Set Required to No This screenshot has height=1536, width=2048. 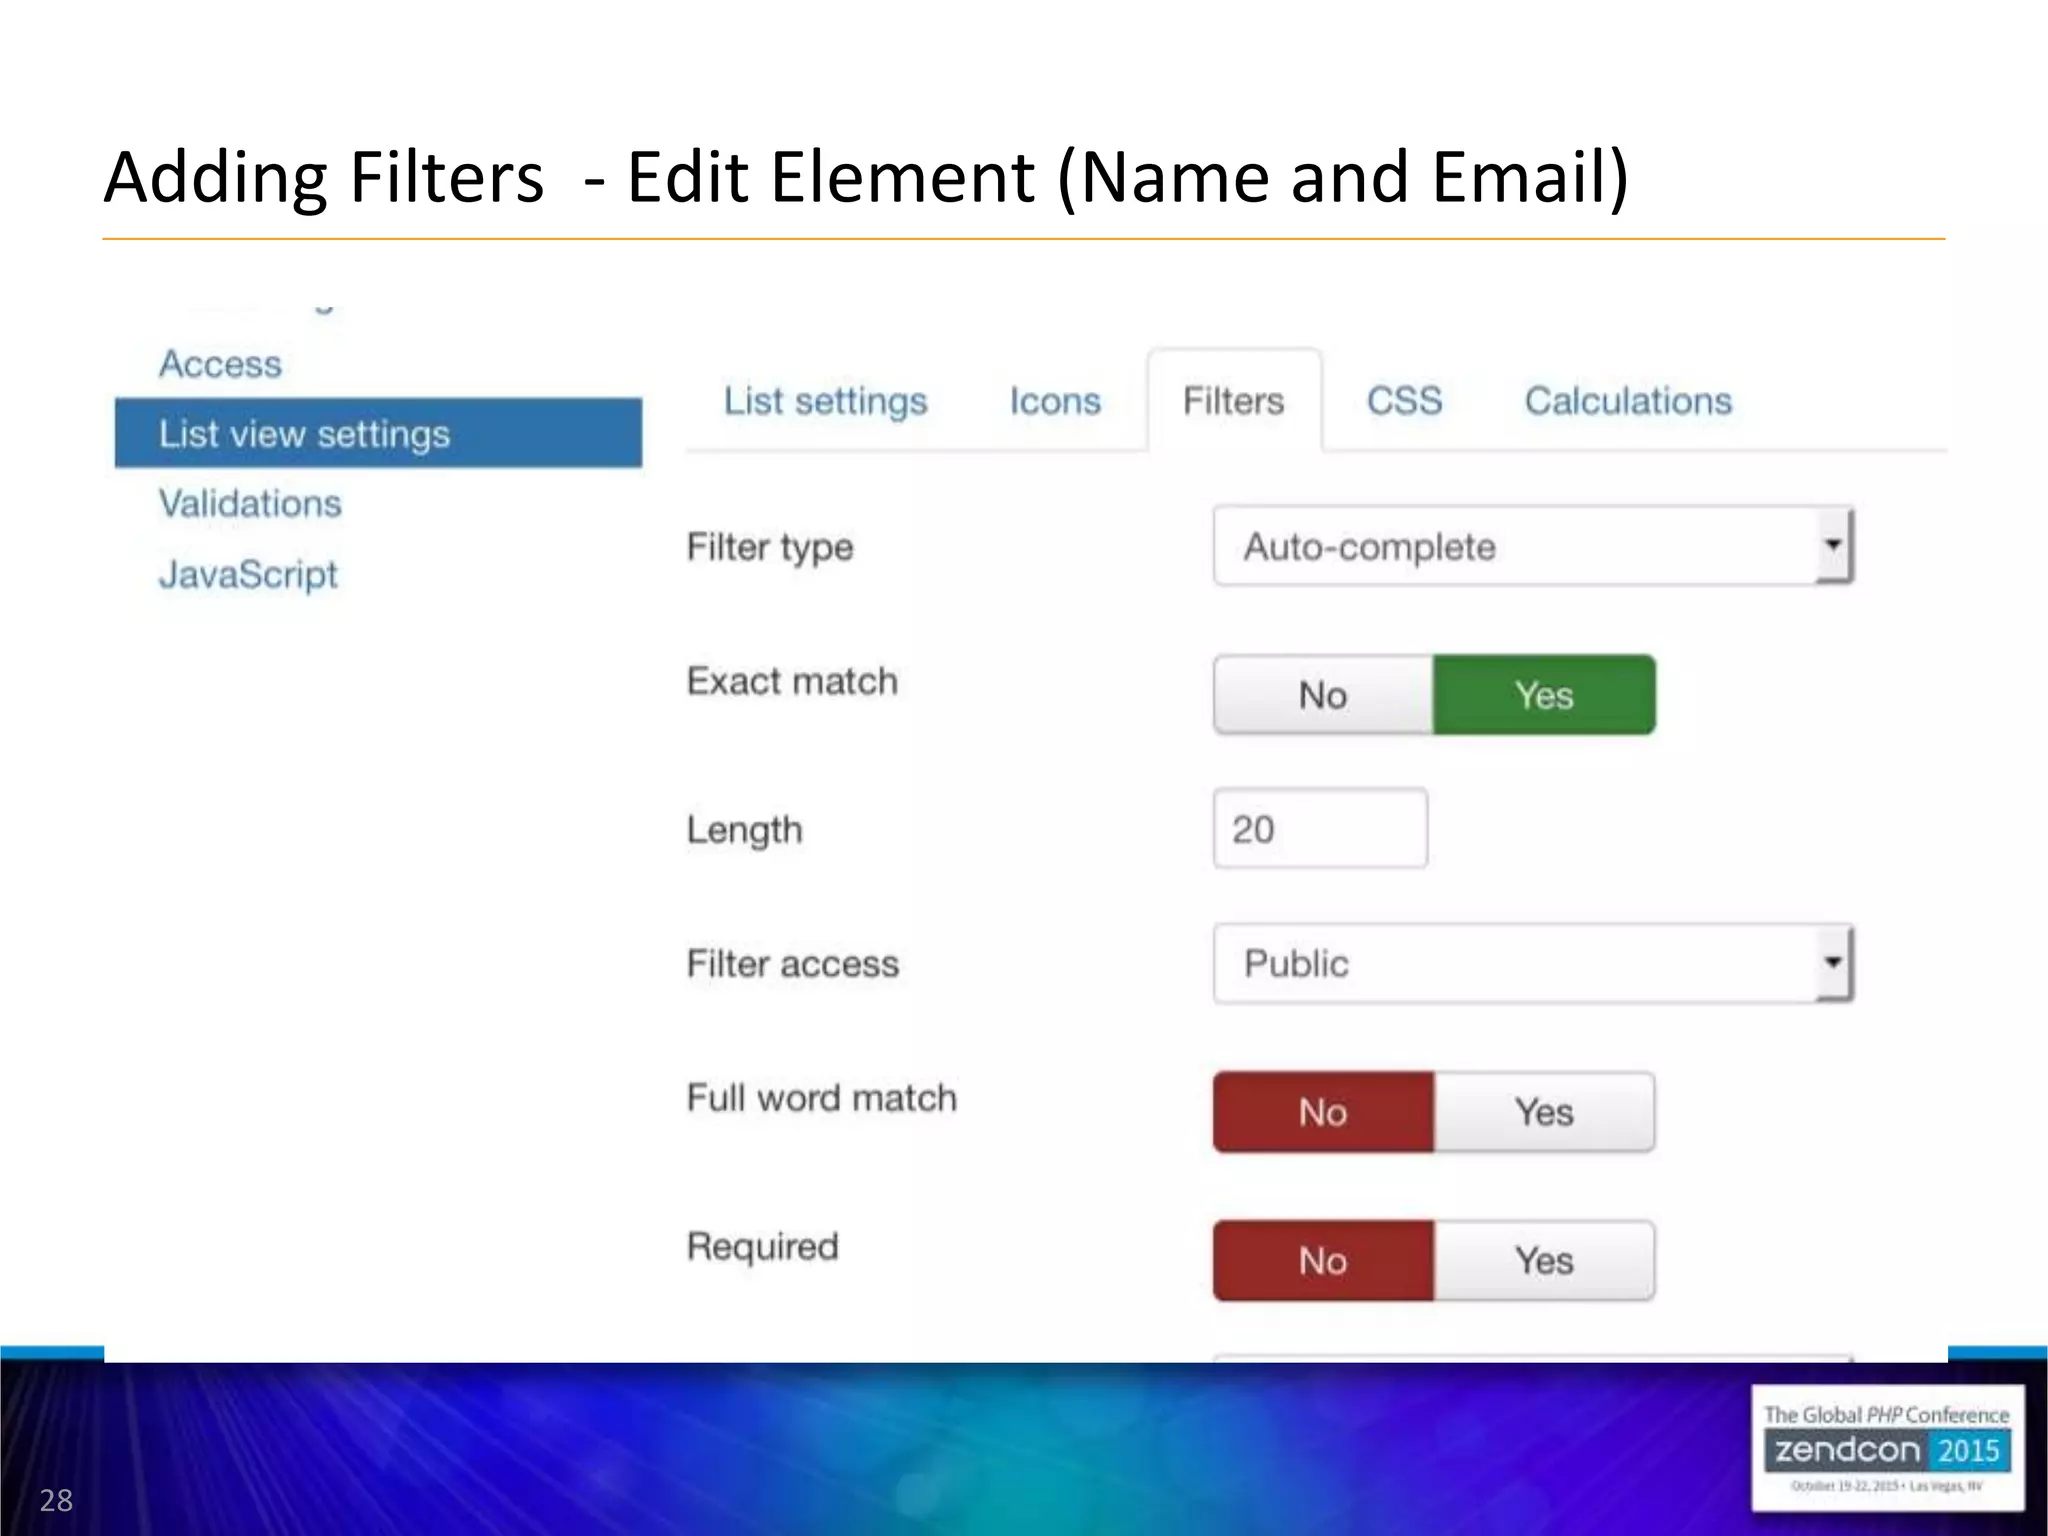click(1323, 1260)
